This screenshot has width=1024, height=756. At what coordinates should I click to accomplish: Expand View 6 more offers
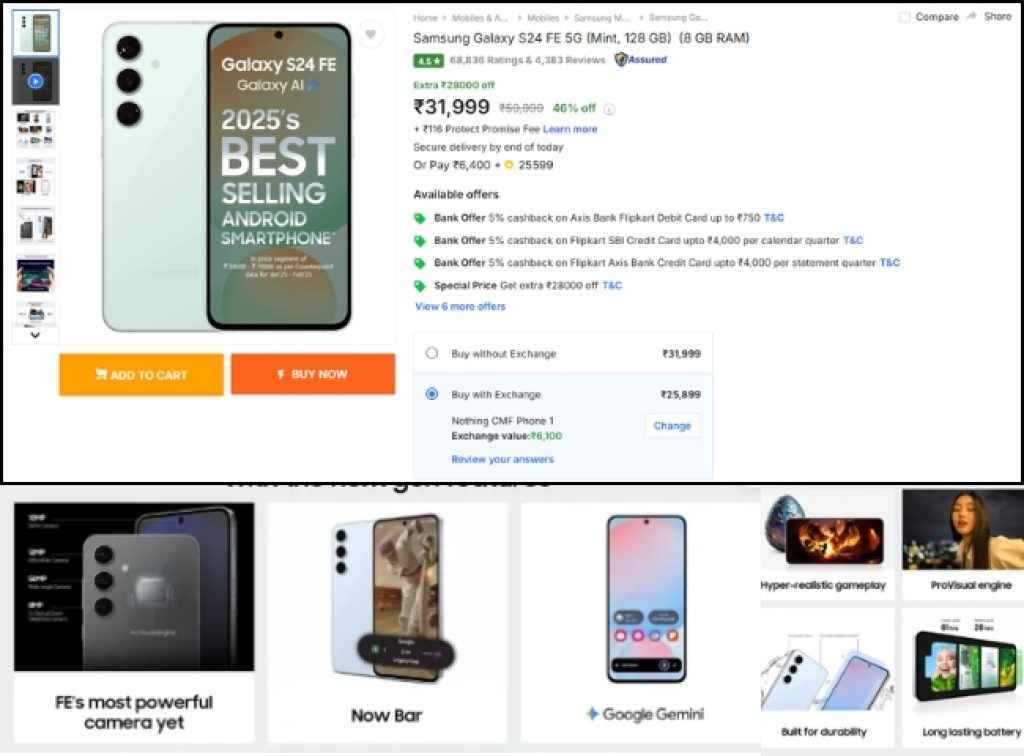click(x=460, y=306)
